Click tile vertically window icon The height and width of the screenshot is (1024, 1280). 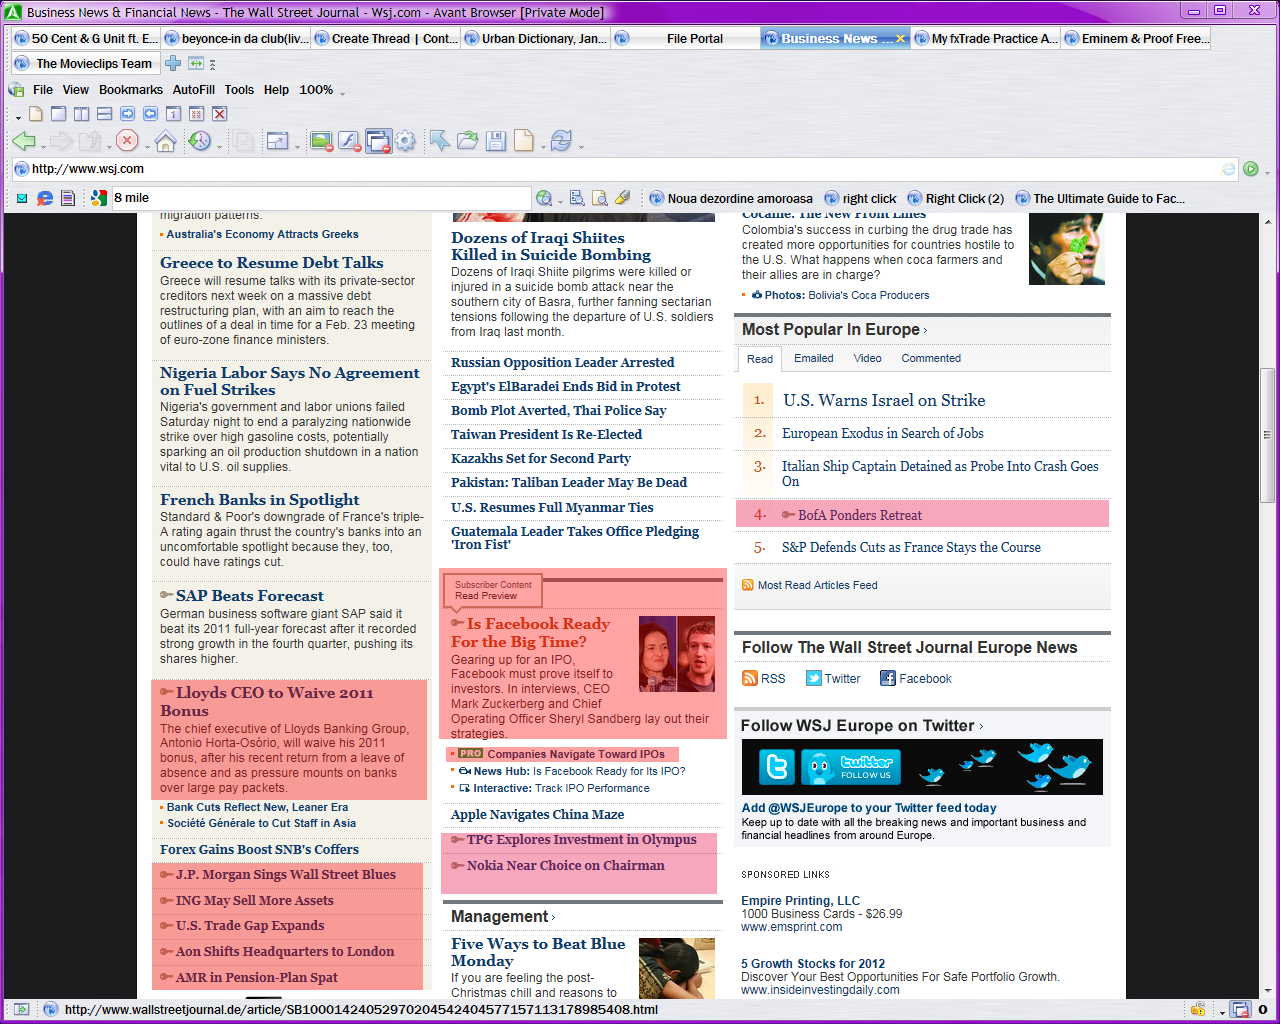(x=81, y=114)
